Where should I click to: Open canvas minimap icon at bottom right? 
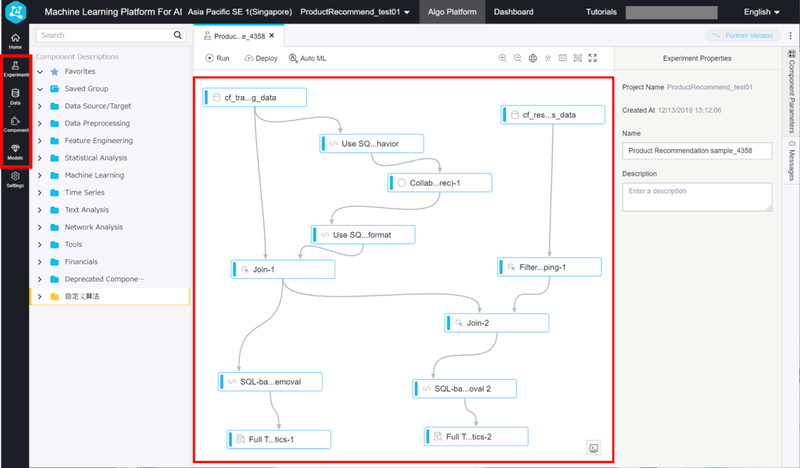594,447
